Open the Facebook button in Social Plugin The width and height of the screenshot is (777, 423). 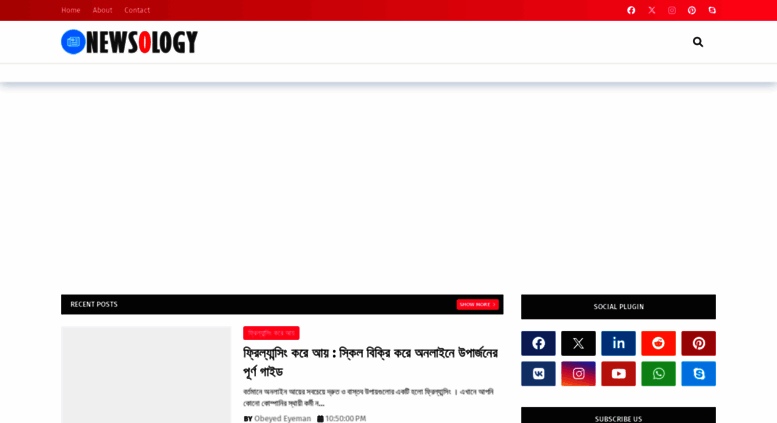(538, 343)
